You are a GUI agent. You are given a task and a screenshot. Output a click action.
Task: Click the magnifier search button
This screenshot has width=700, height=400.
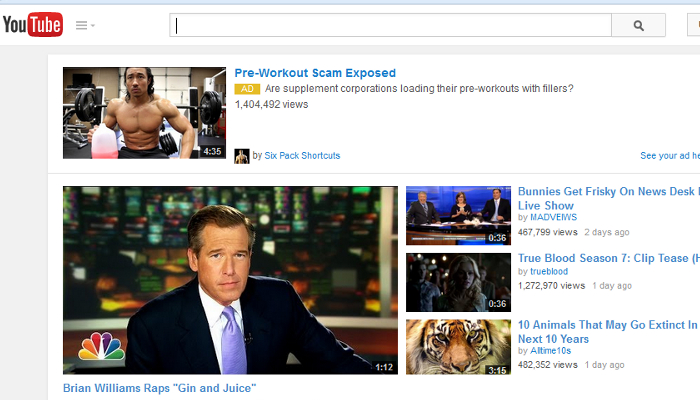pos(638,25)
